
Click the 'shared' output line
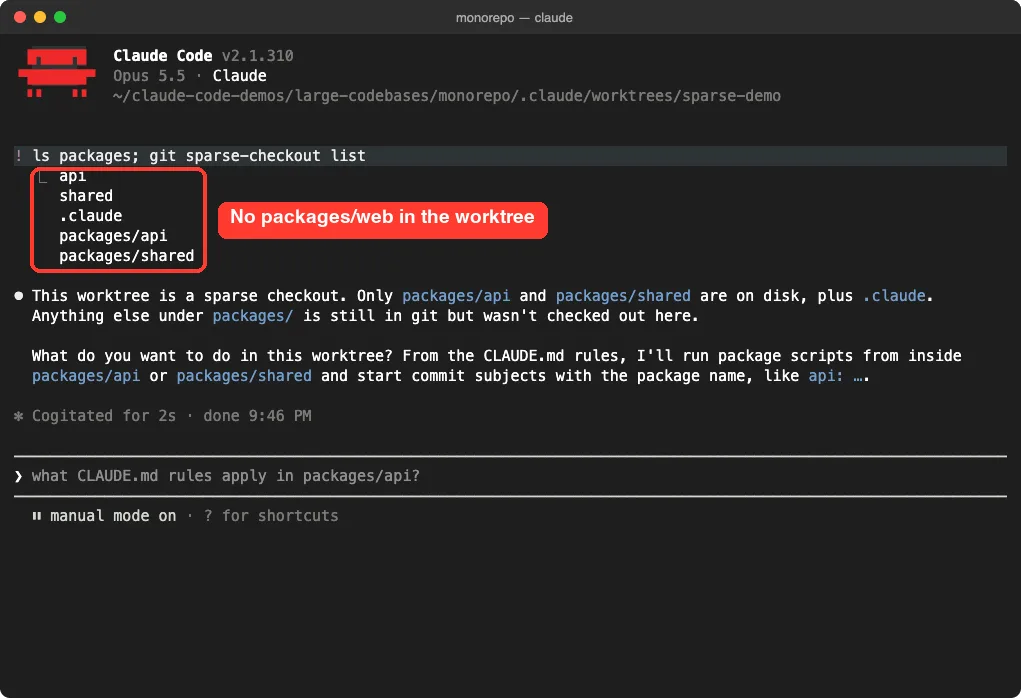[x=86, y=196]
